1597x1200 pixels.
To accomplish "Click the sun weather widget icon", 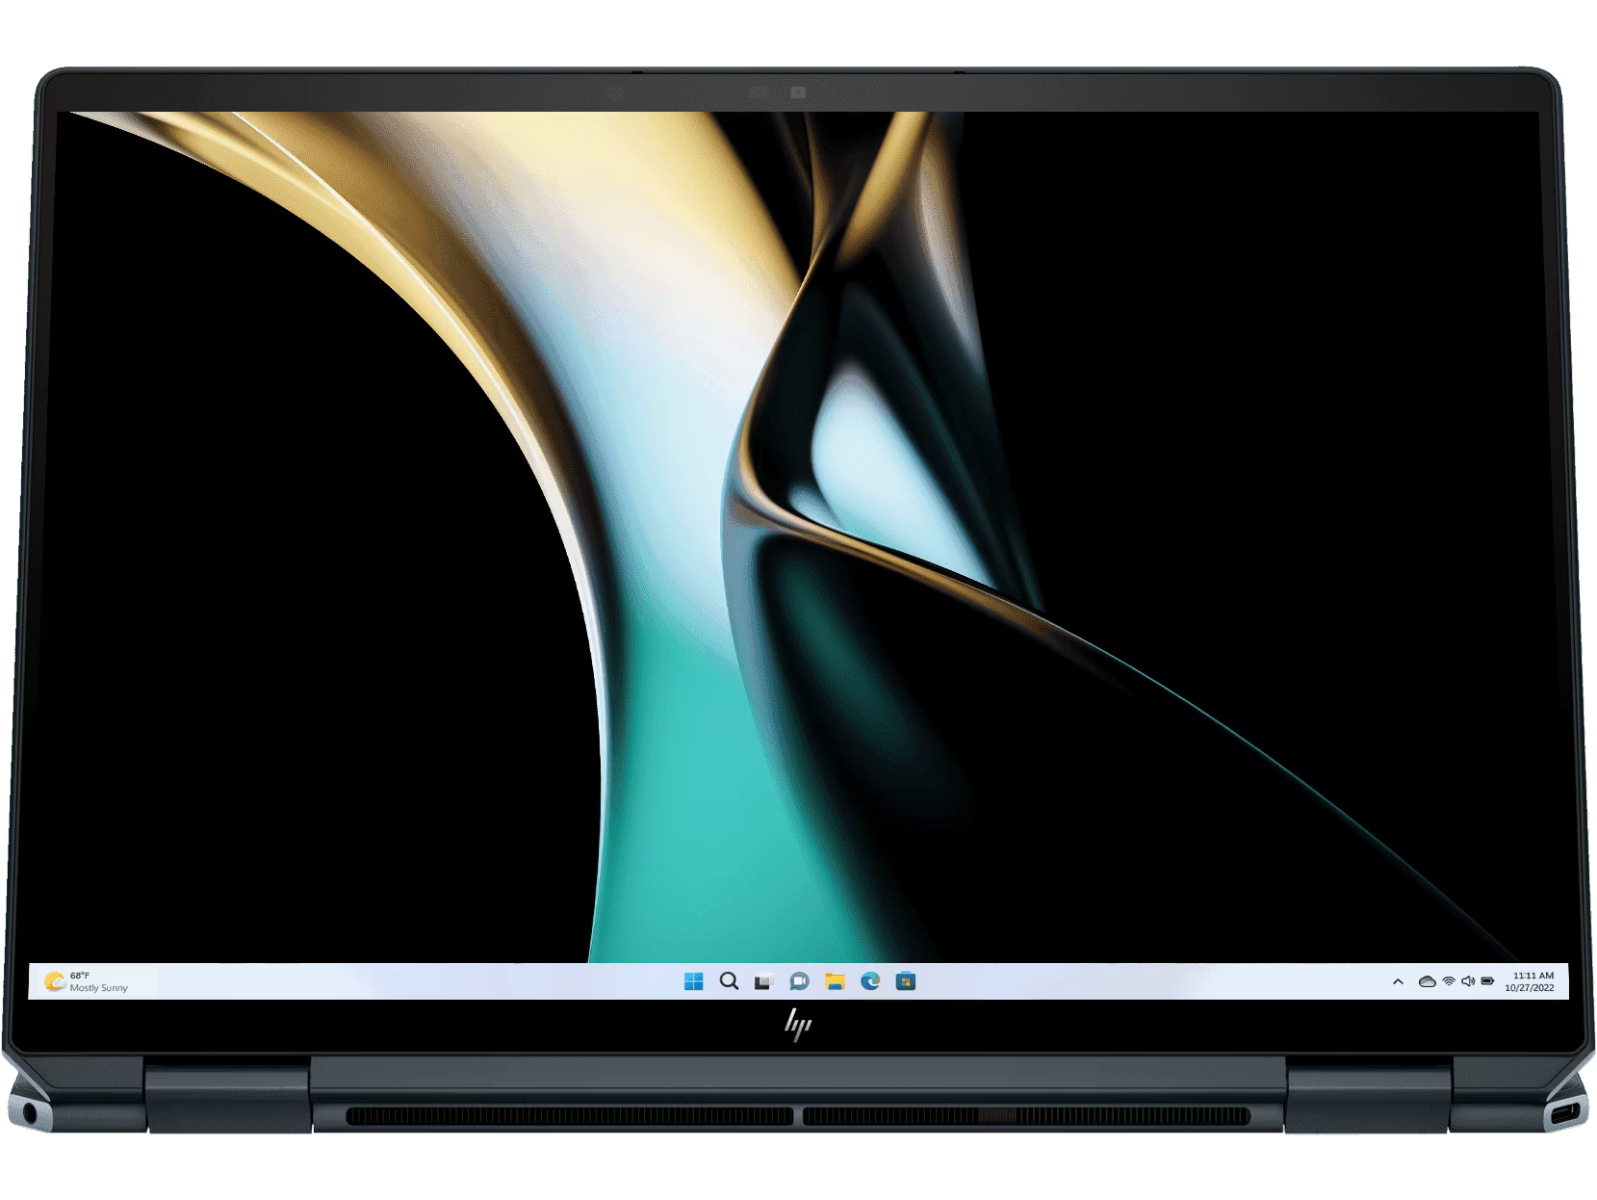I will (x=54, y=982).
